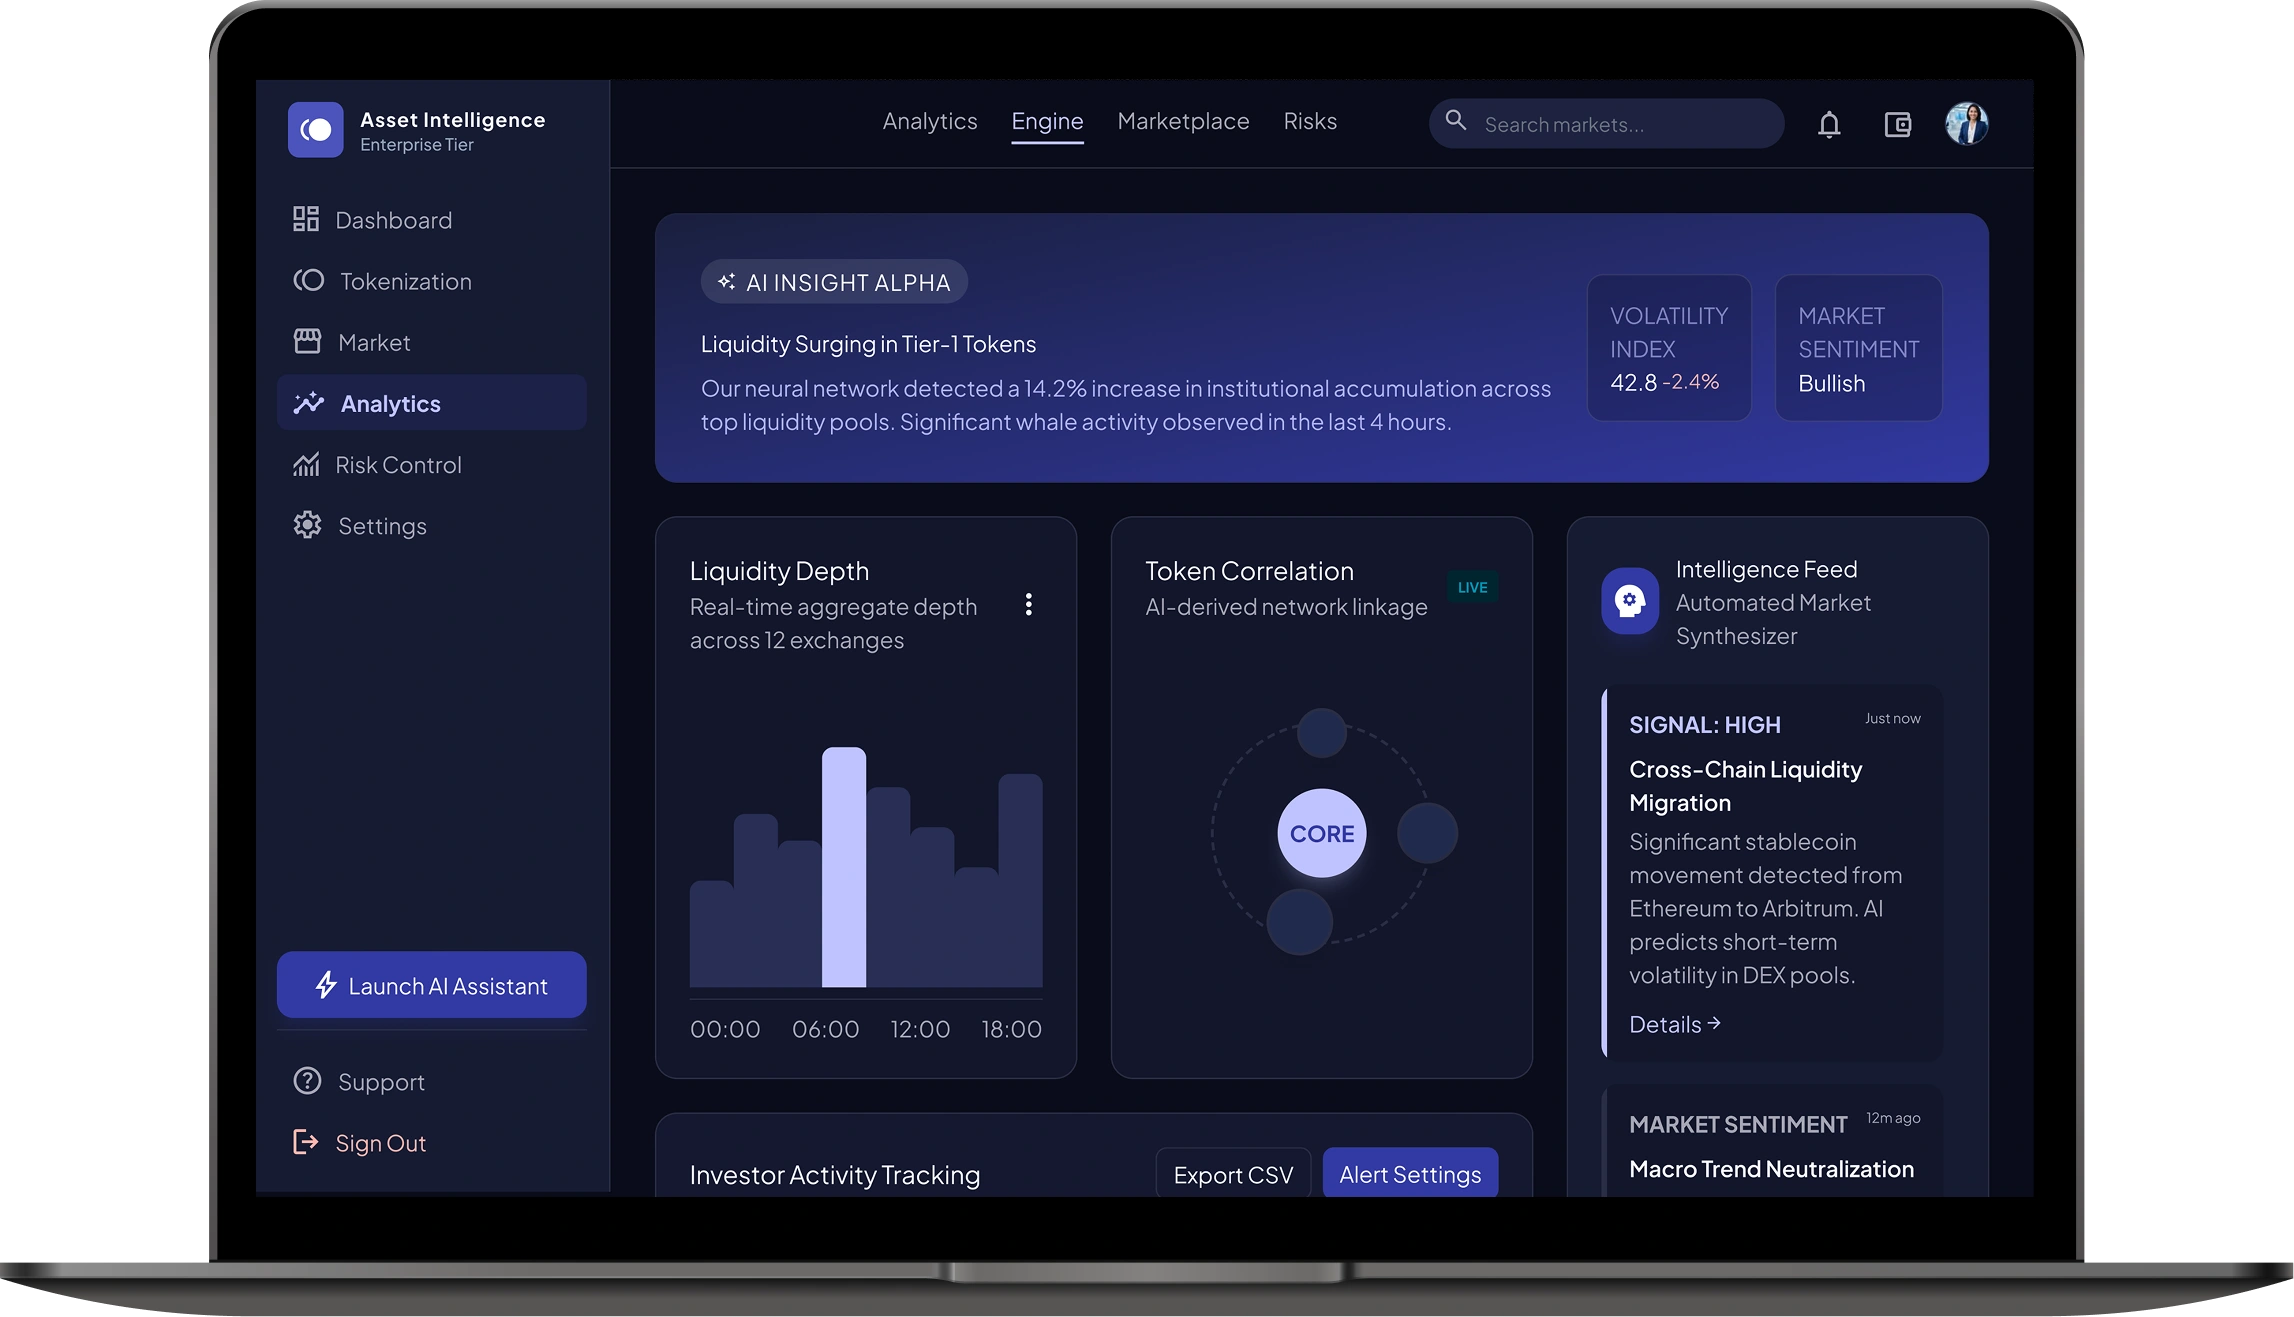This screenshot has width=2294, height=1317.
Task: Click the 06:00 axis label
Action: coord(825,1029)
